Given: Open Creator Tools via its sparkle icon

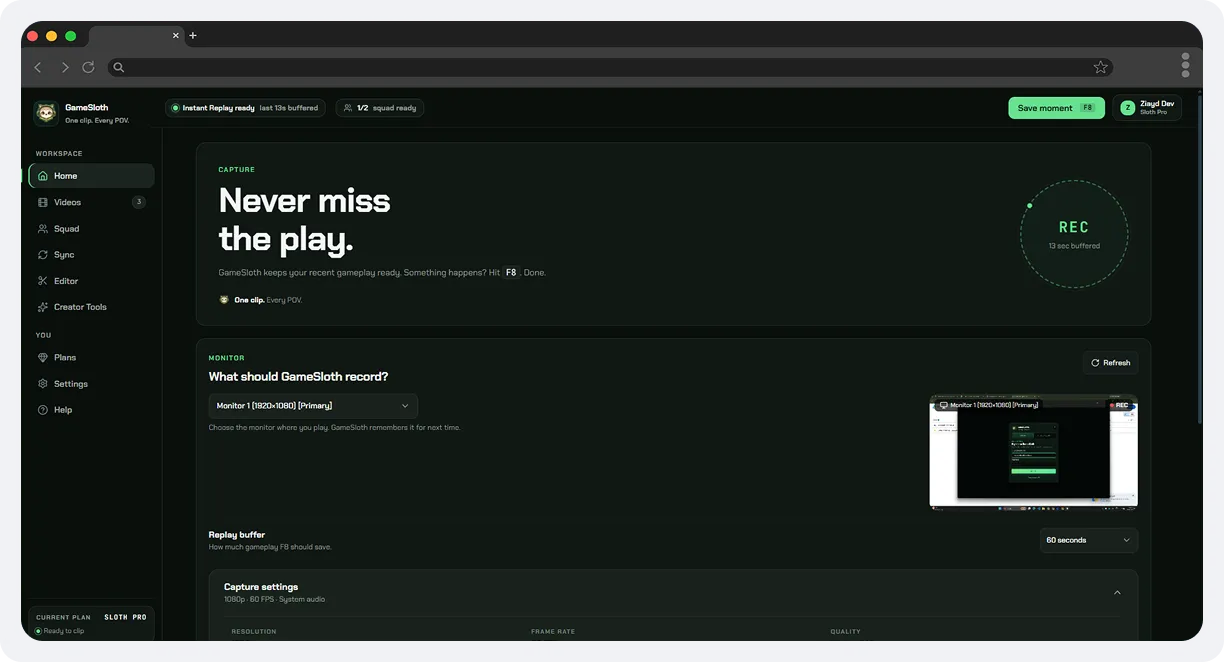Looking at the screenshot, I should (x=43, y=307).
